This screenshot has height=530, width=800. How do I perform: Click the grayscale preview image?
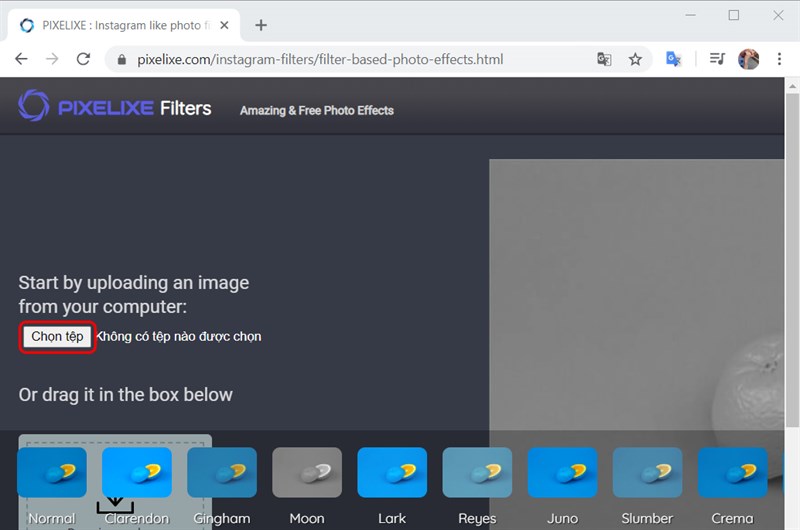[x=636, y=295]
